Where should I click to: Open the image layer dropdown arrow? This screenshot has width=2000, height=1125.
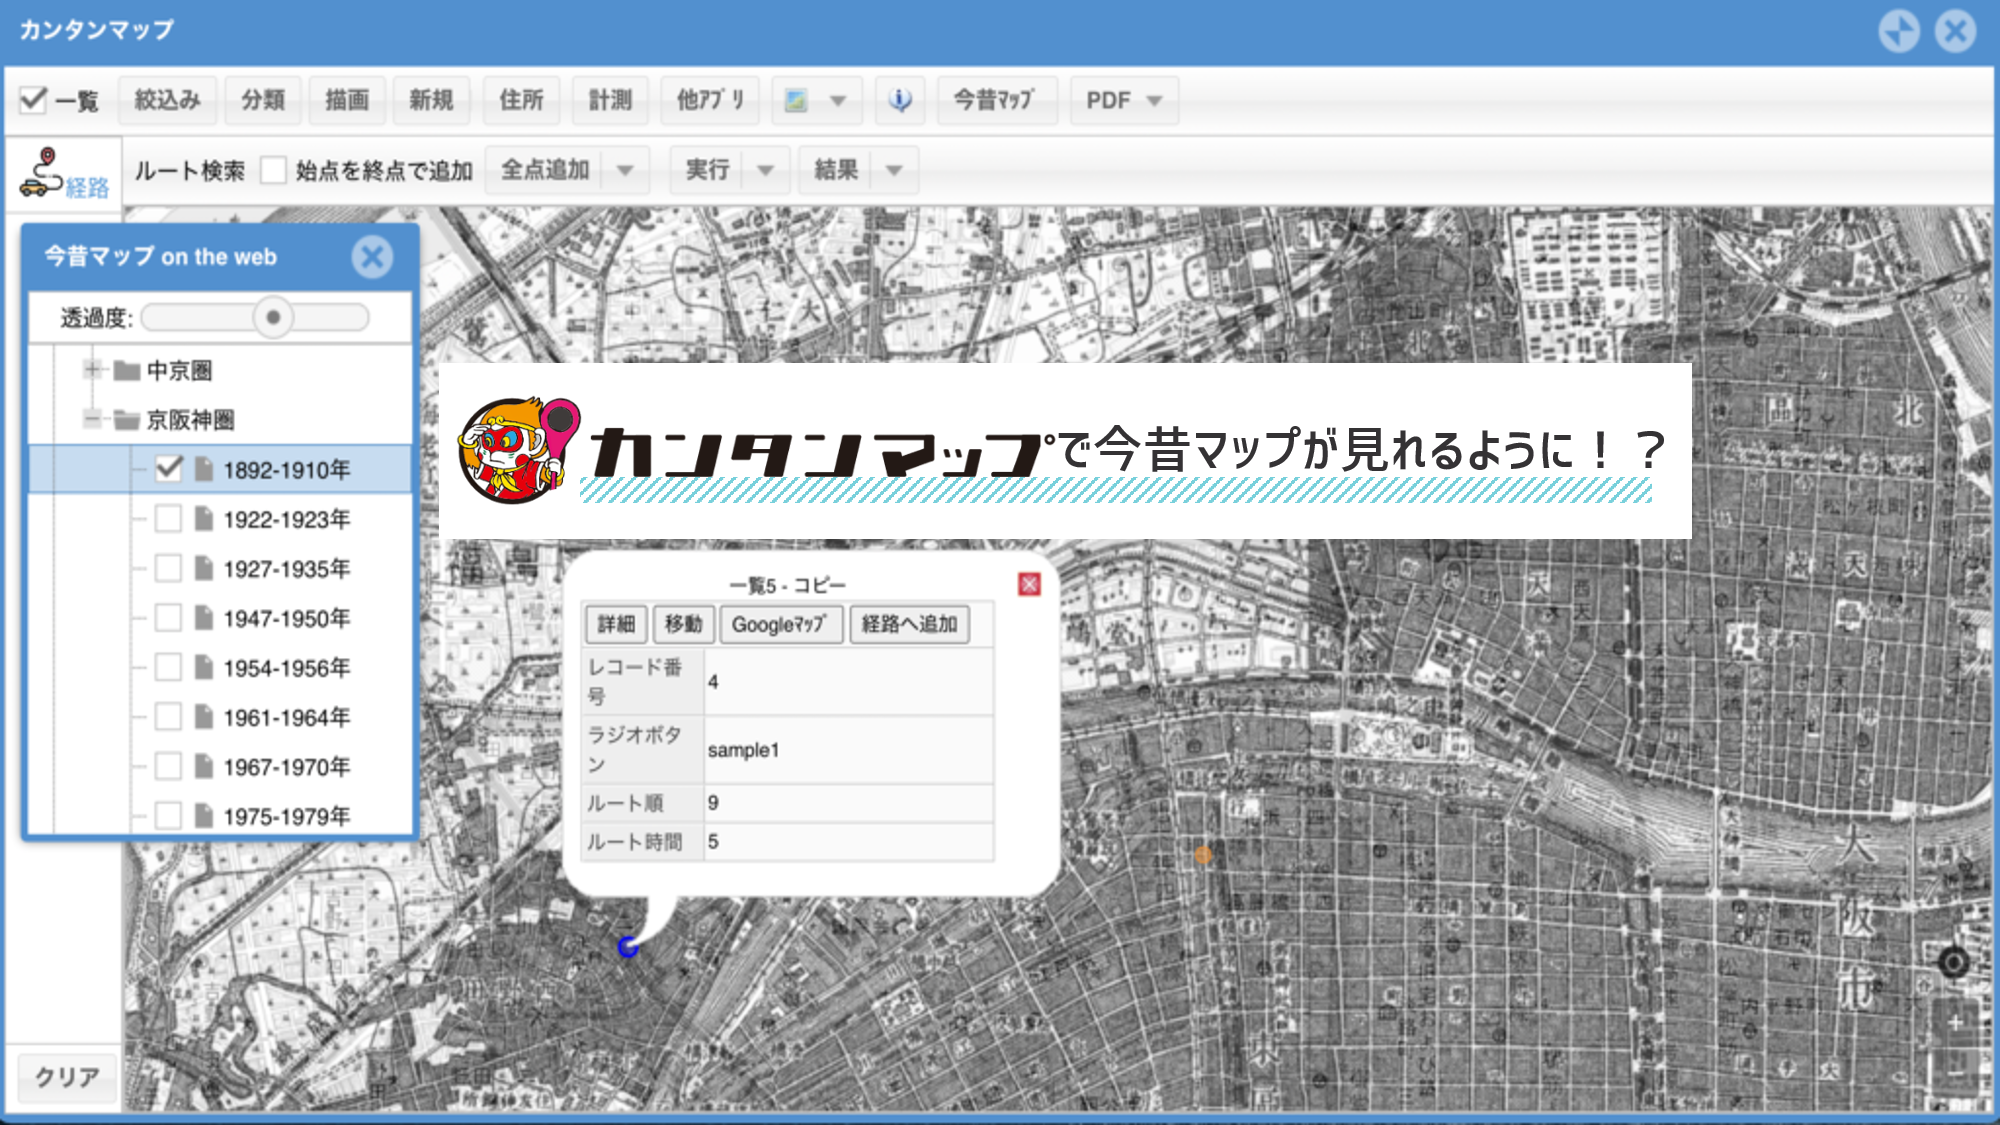click(838, 100)
